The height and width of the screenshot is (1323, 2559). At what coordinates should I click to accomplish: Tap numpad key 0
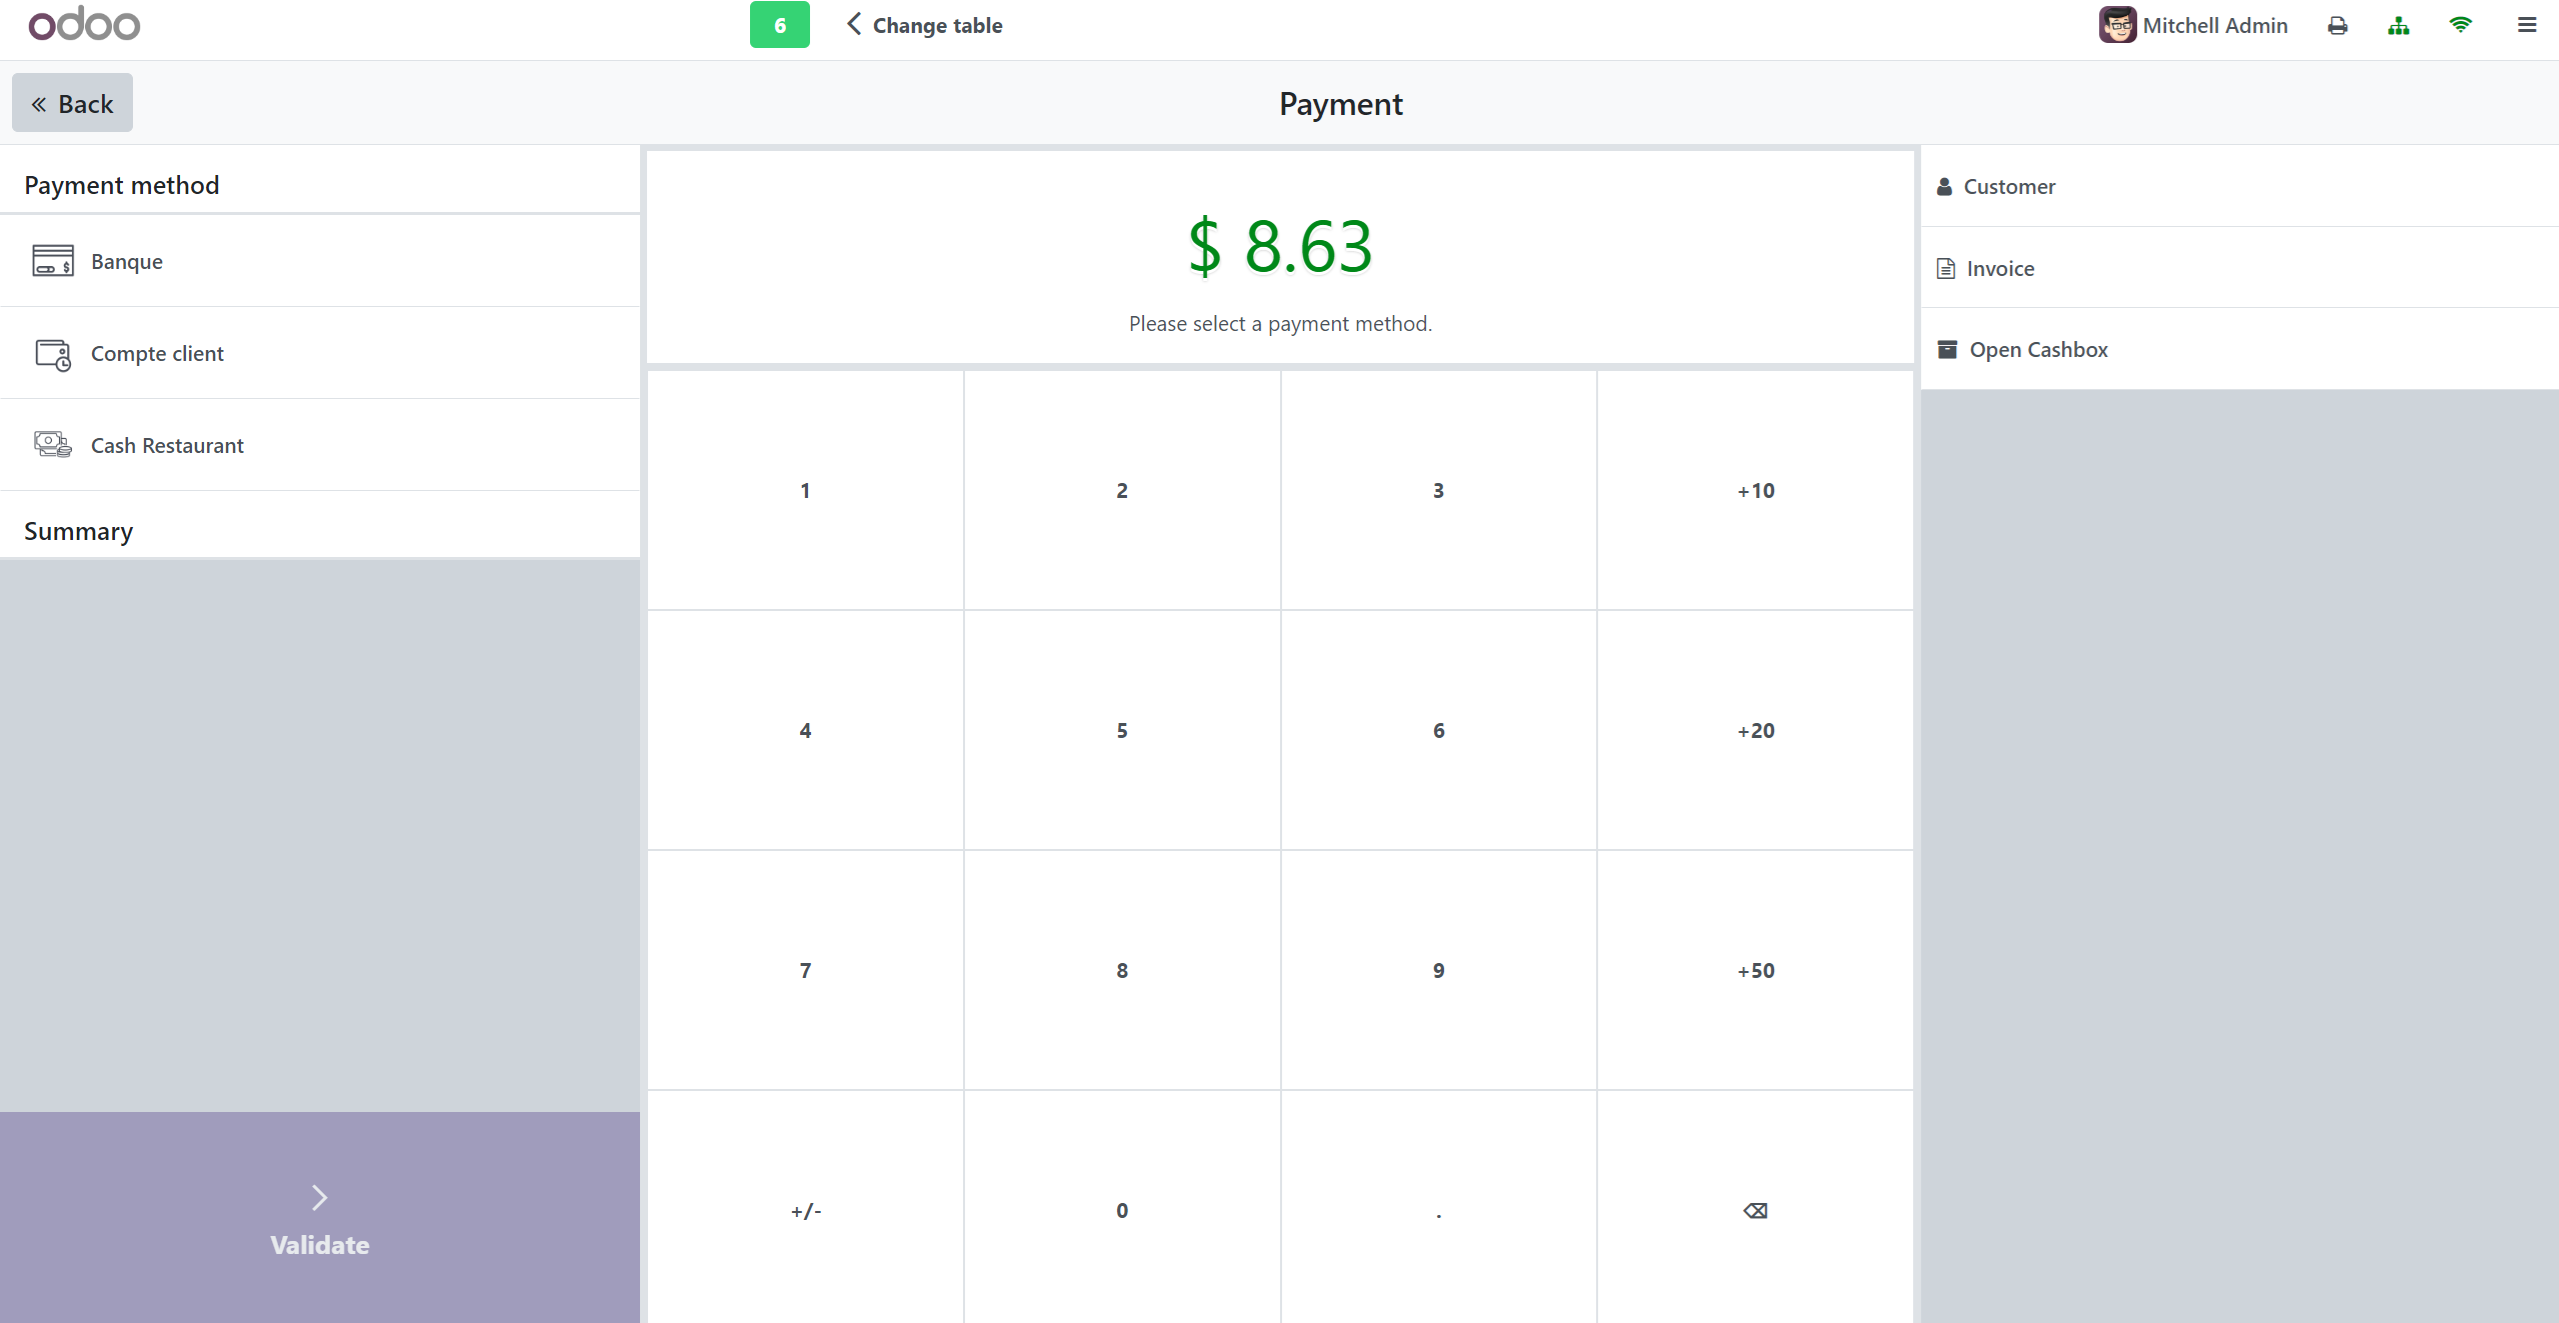pos(1122,1209)
